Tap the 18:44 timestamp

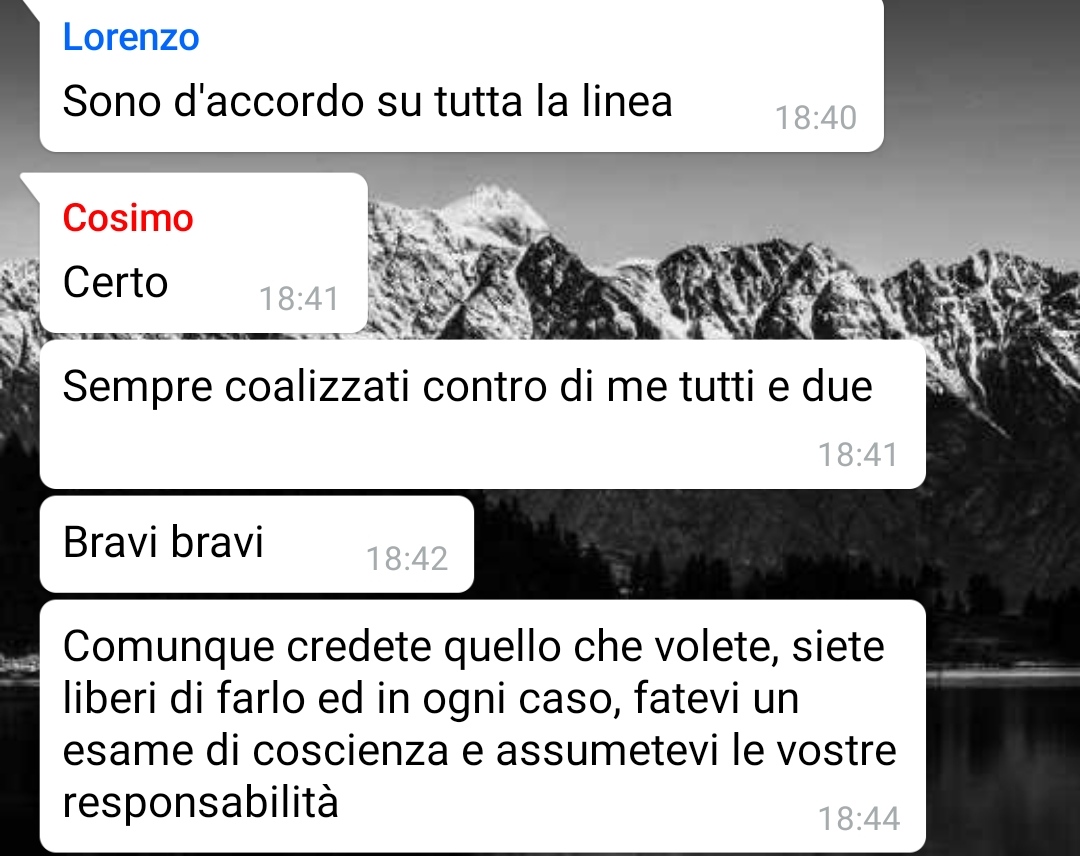[x=858, y=819]
